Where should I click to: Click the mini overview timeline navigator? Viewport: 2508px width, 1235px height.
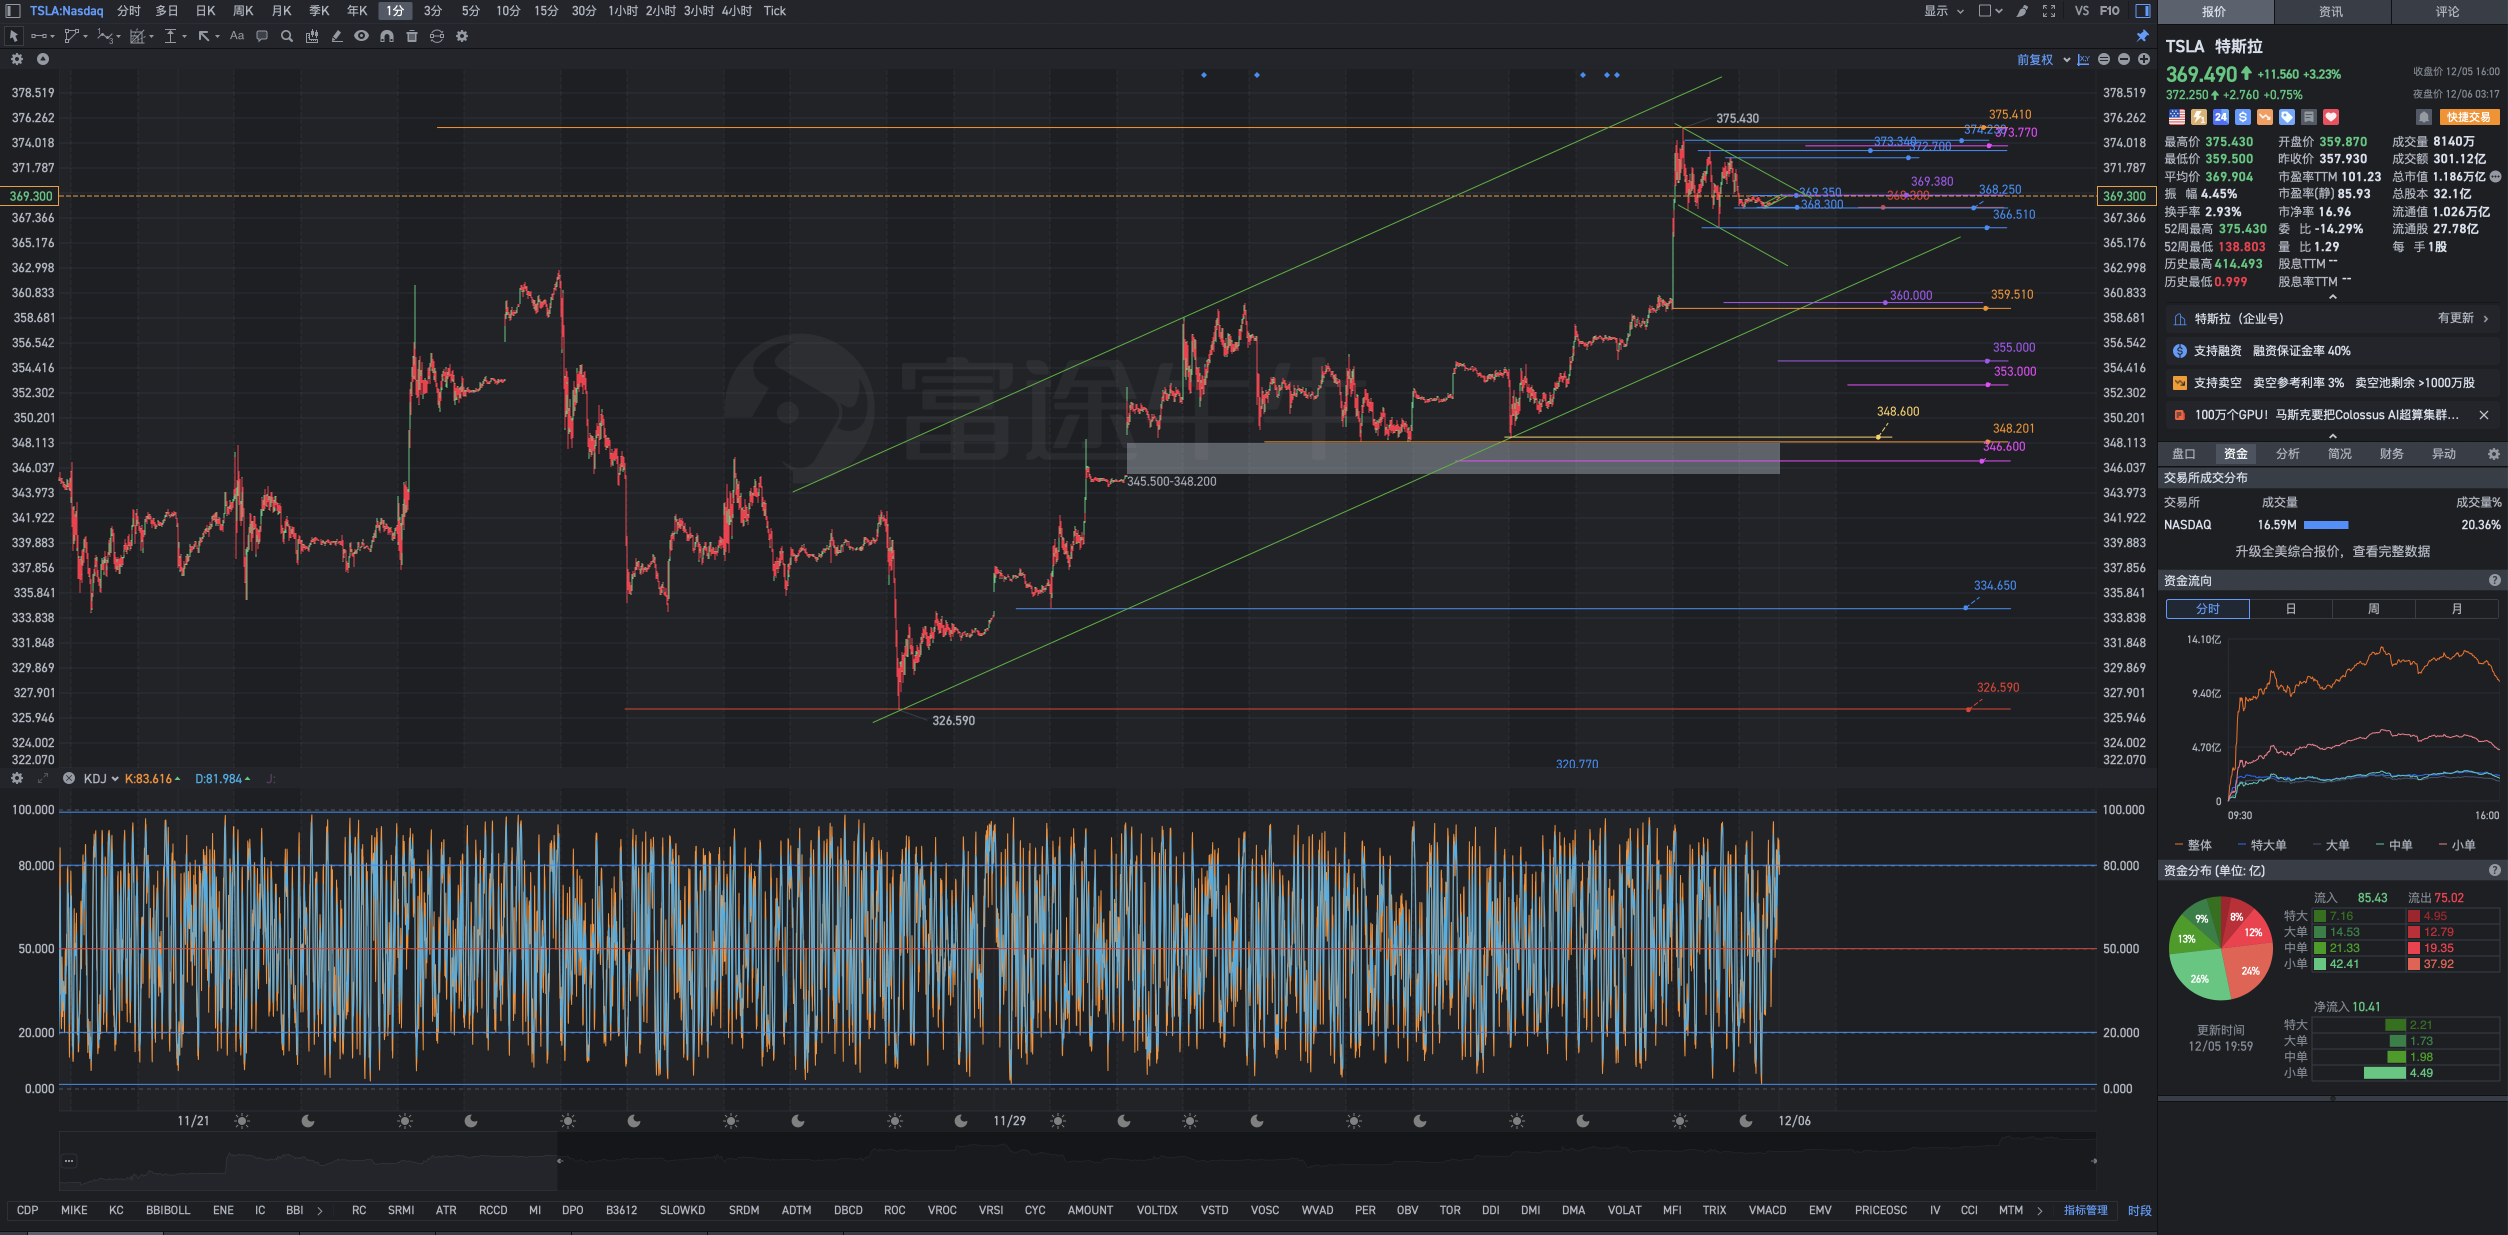(x=1077, y=1161)
